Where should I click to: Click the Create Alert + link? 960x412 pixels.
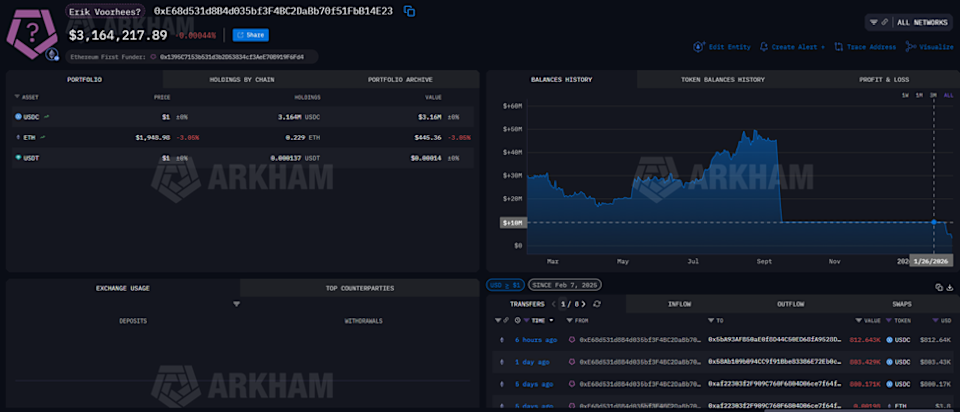click(x=798, y=47)
